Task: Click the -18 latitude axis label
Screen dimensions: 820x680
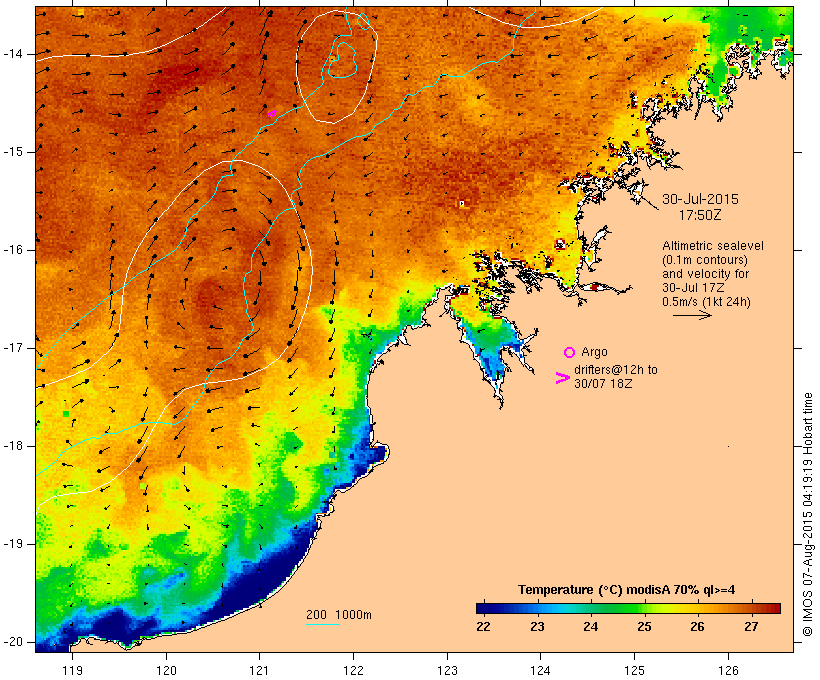Action: pyautogui.click(x=13, y=446)
